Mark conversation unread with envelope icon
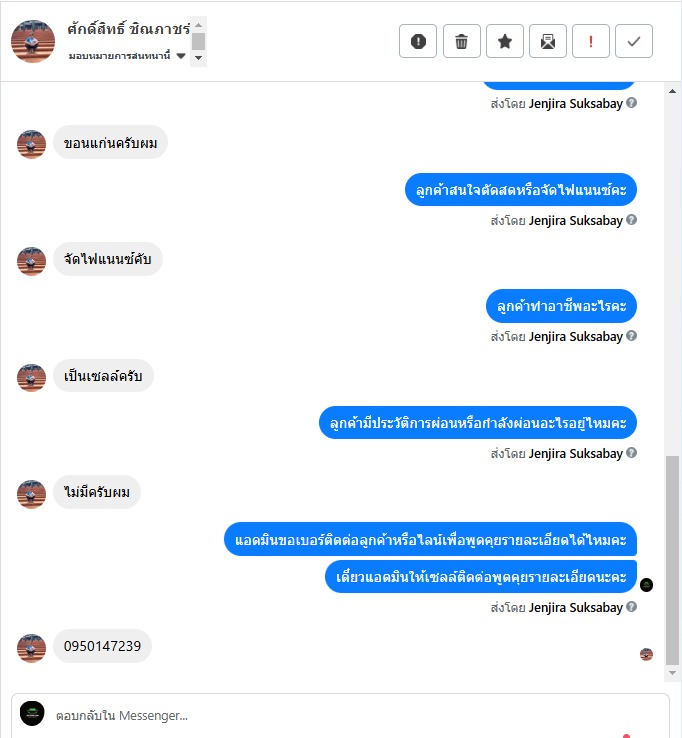The height and width of the screenshot is (738, 682). [x=548, y=41]
